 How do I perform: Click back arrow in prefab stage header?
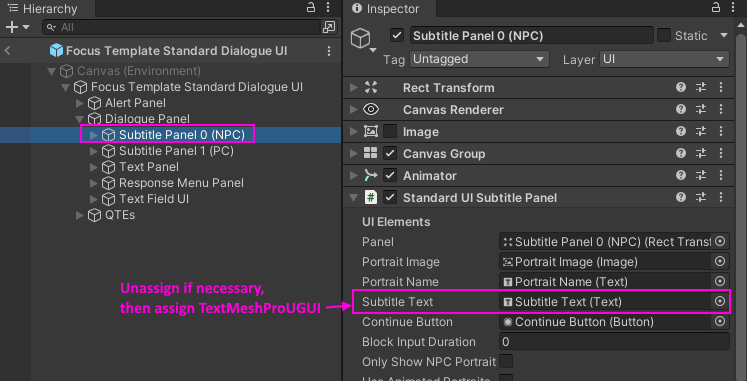tap(7, 50)
